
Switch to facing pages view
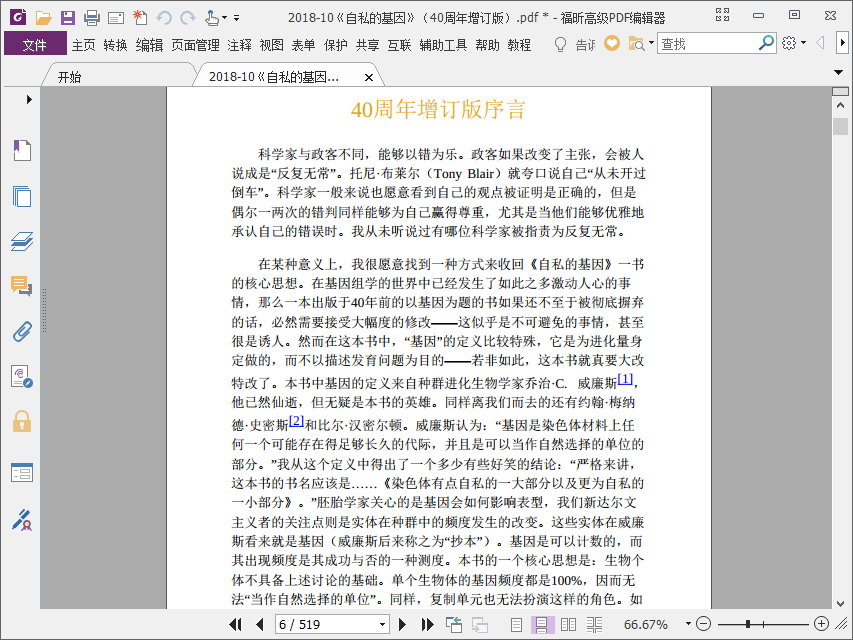(568, 624)
